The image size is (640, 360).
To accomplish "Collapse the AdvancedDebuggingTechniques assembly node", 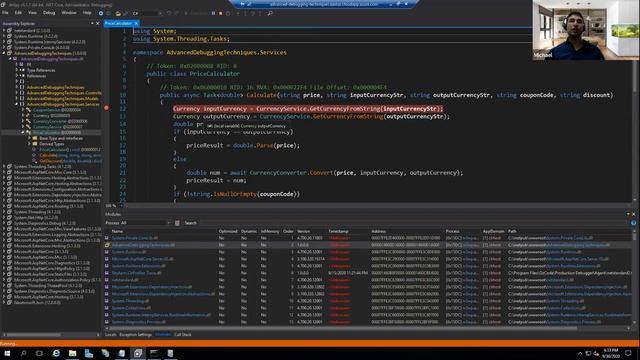I will pos(4,53).
